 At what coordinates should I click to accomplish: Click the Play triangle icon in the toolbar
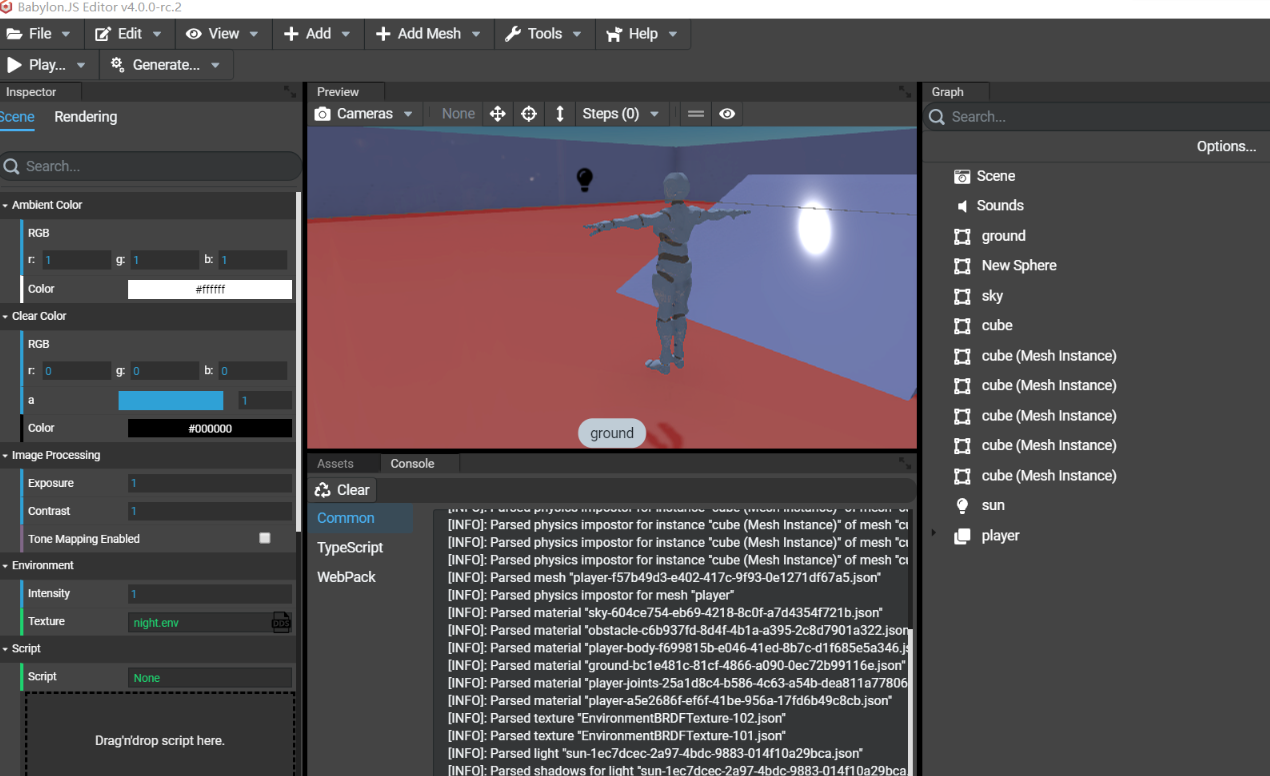tap(14, 64)
